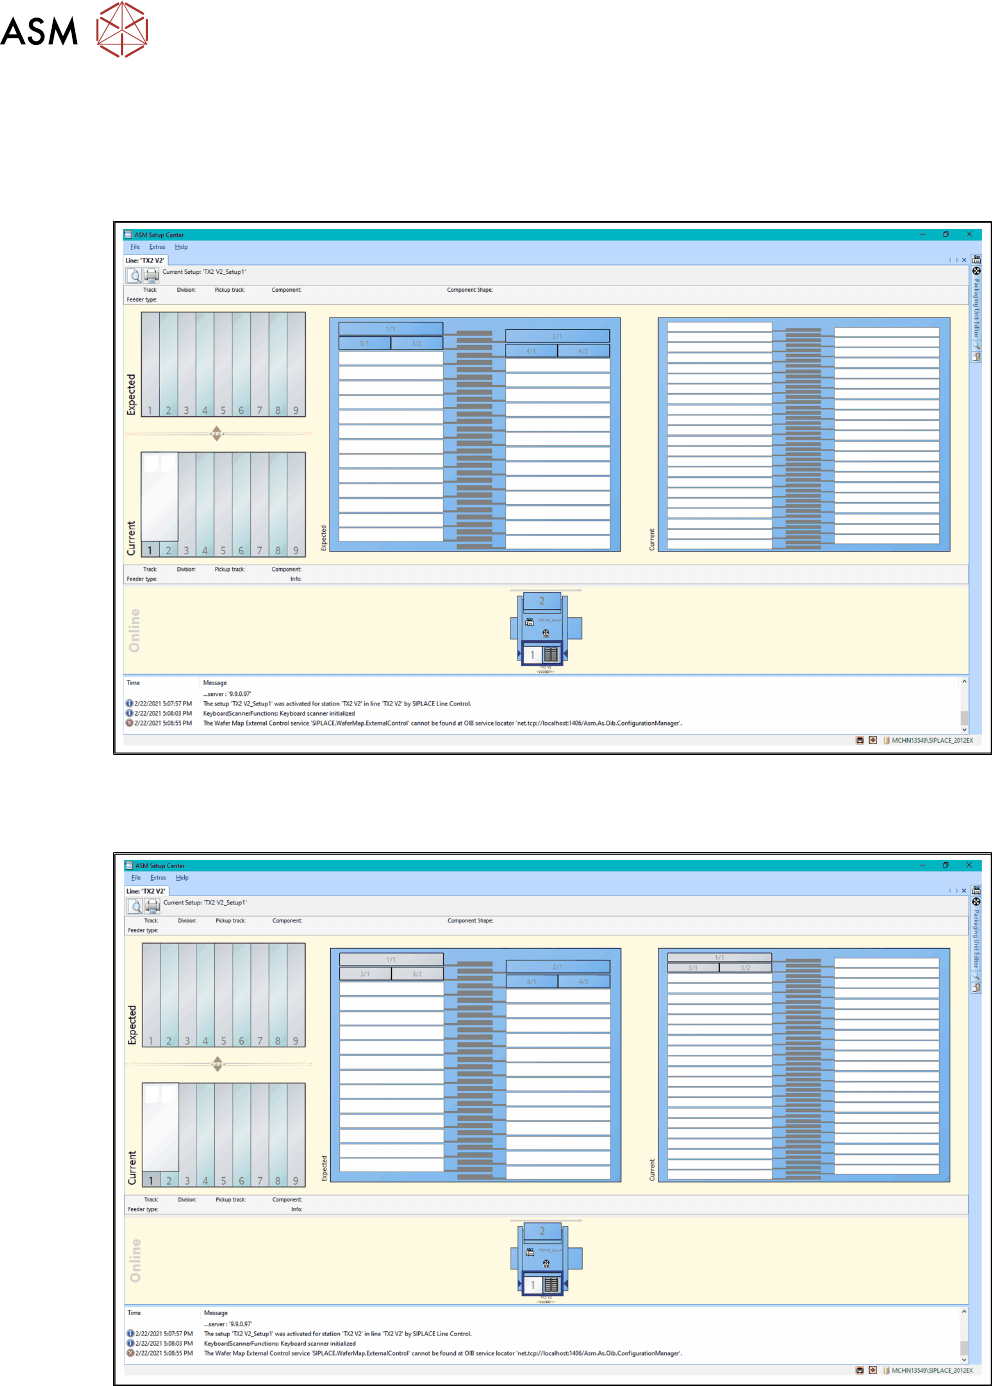Select Expected track 9 in upper window
The width and height of the screenshot is (992, 1386).
click(296, 364)
